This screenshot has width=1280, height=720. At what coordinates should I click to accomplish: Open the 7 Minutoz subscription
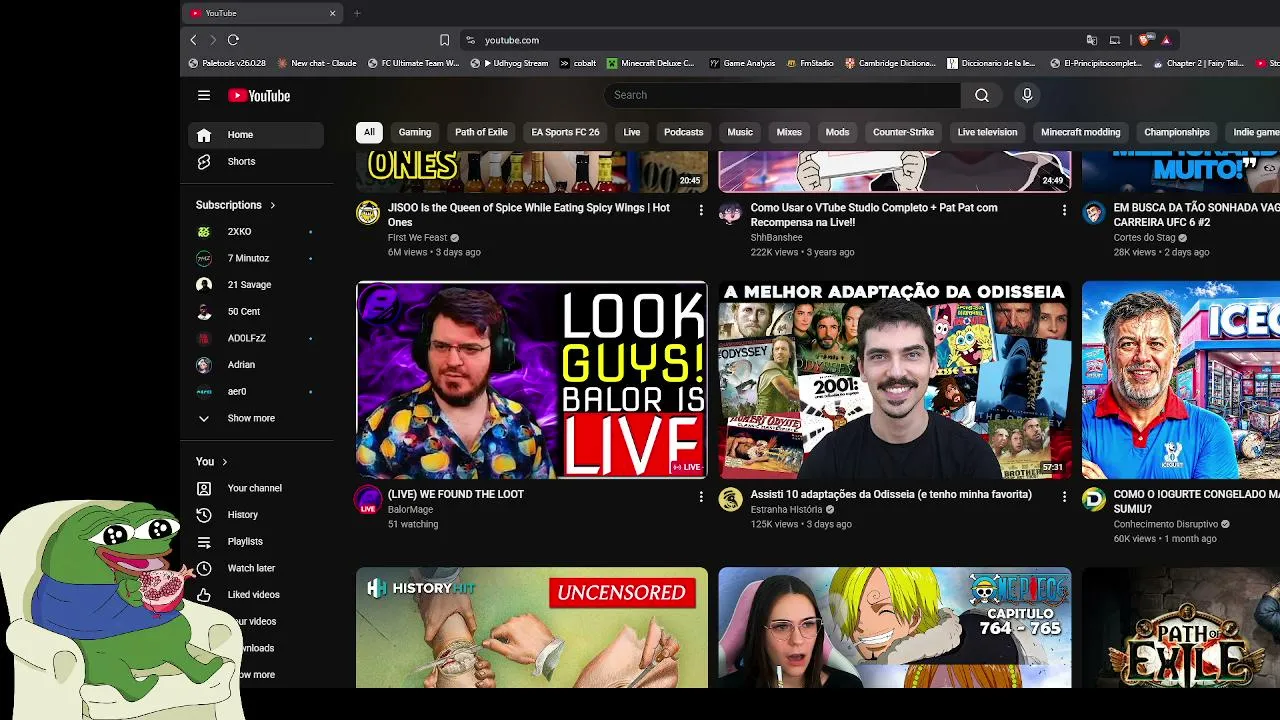click(x=256, y=258)
